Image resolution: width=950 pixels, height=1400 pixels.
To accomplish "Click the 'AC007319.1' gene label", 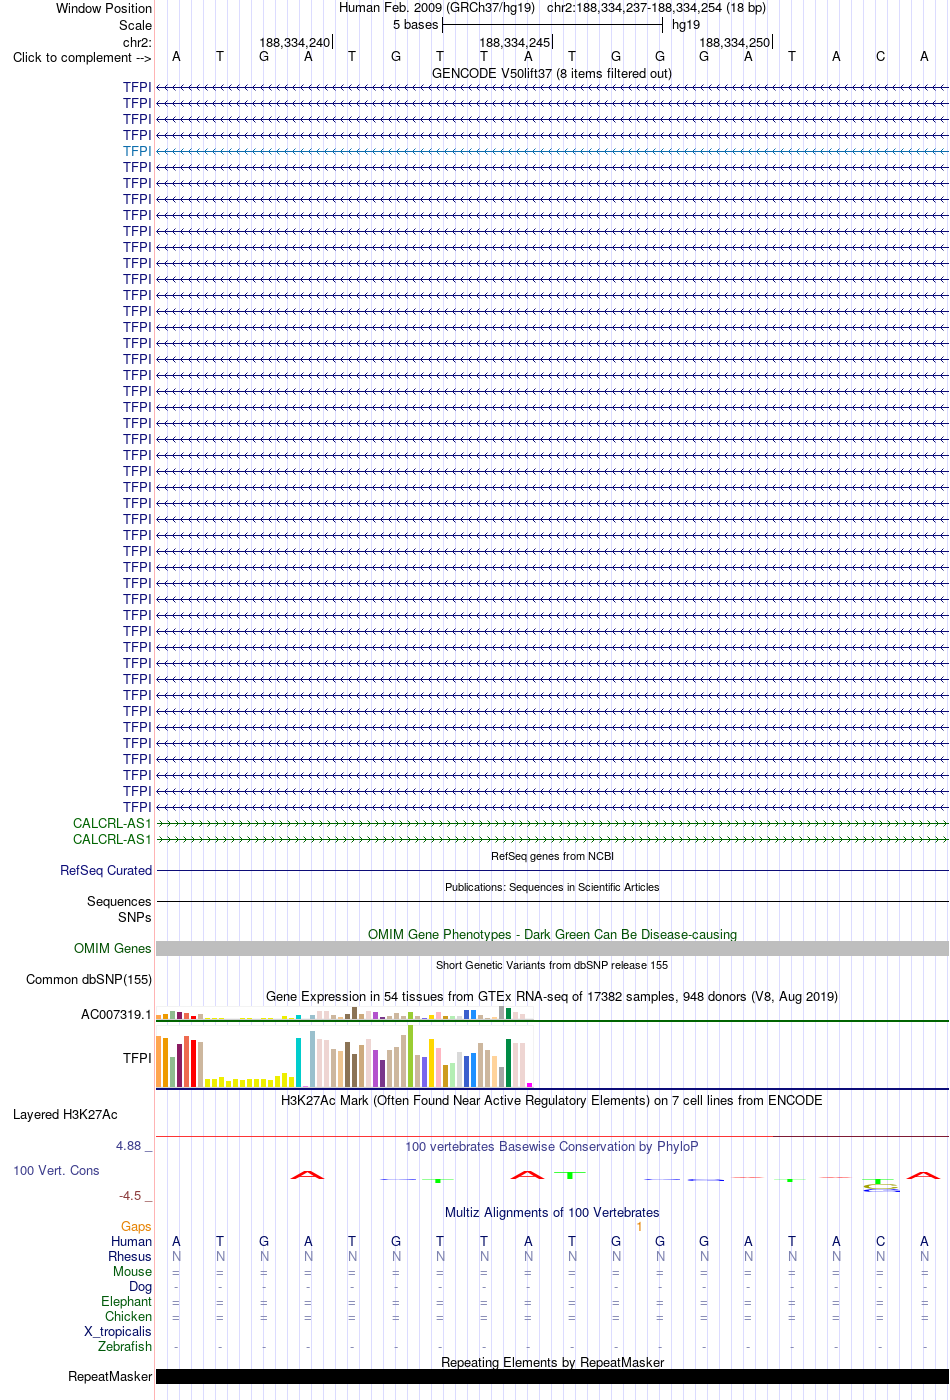I will point(116,1014).
